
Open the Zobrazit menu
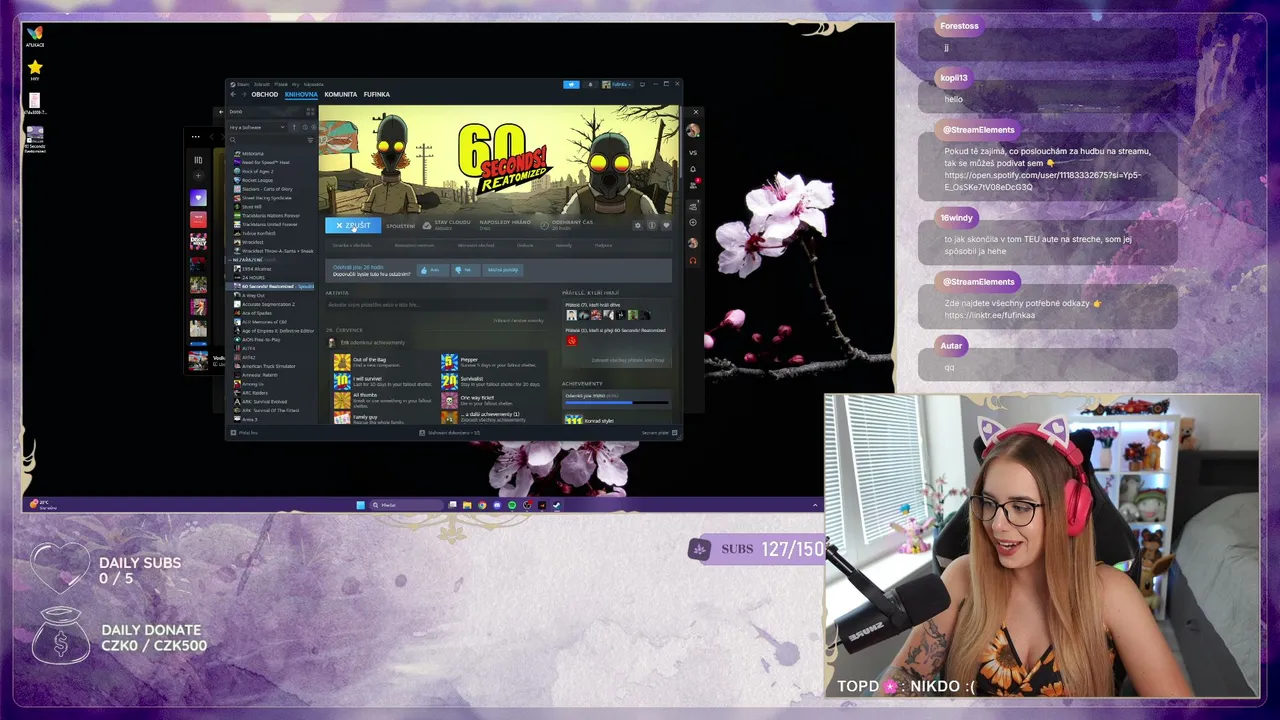tap(262, 84)
